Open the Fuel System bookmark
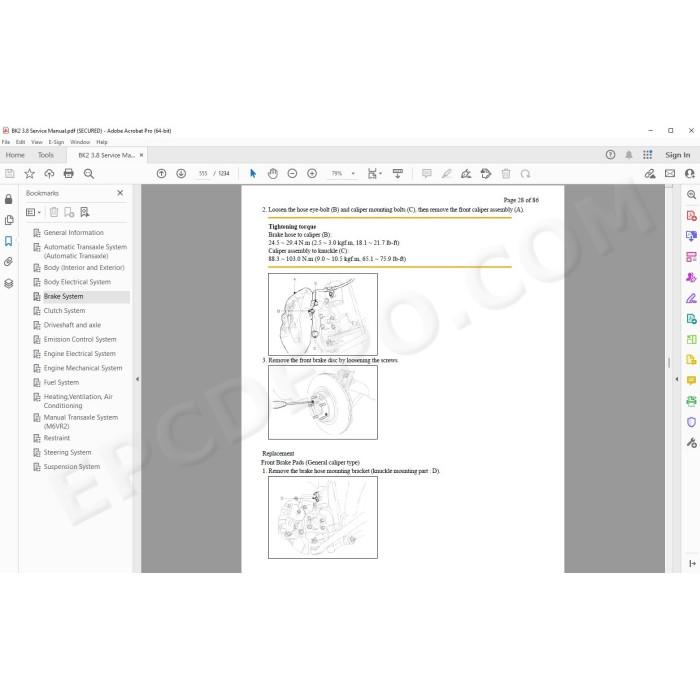 coord(61,383)
